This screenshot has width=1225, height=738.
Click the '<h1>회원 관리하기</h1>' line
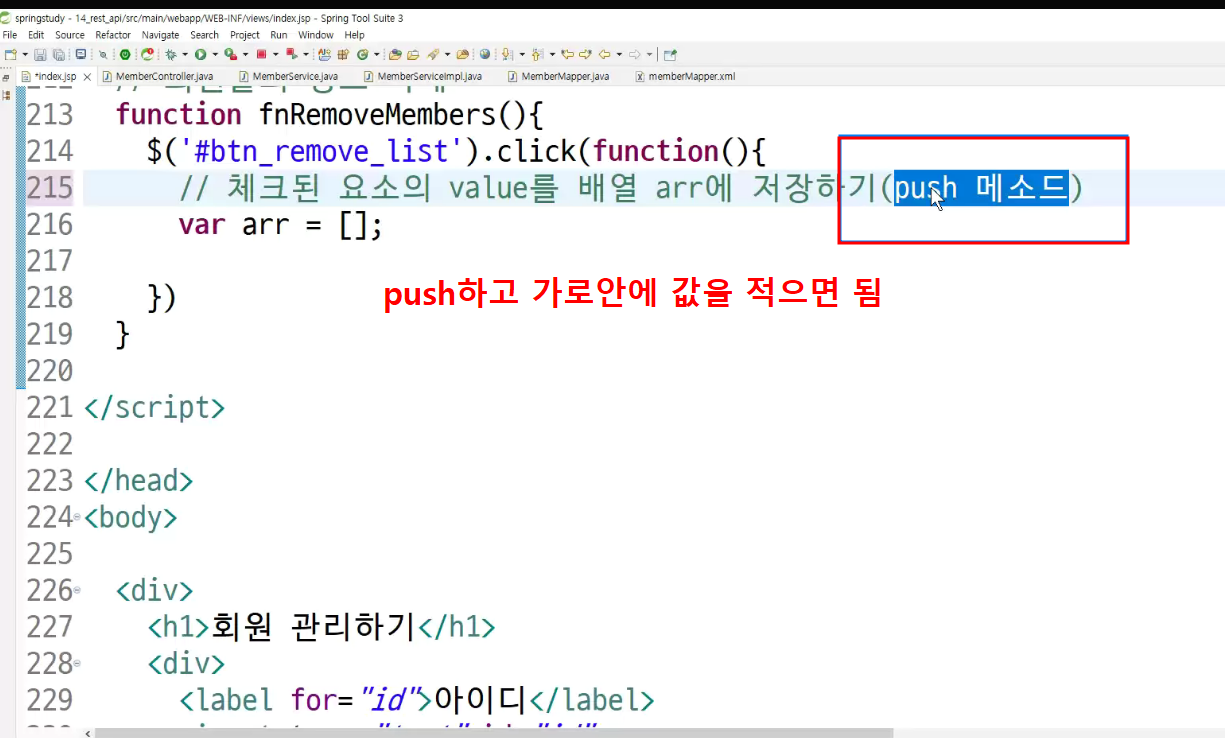pyautogui.click(x=322, y=627)
